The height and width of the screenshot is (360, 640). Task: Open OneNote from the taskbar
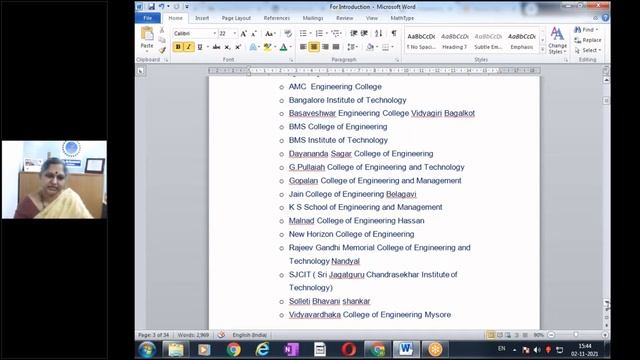[x=291, y=349]
